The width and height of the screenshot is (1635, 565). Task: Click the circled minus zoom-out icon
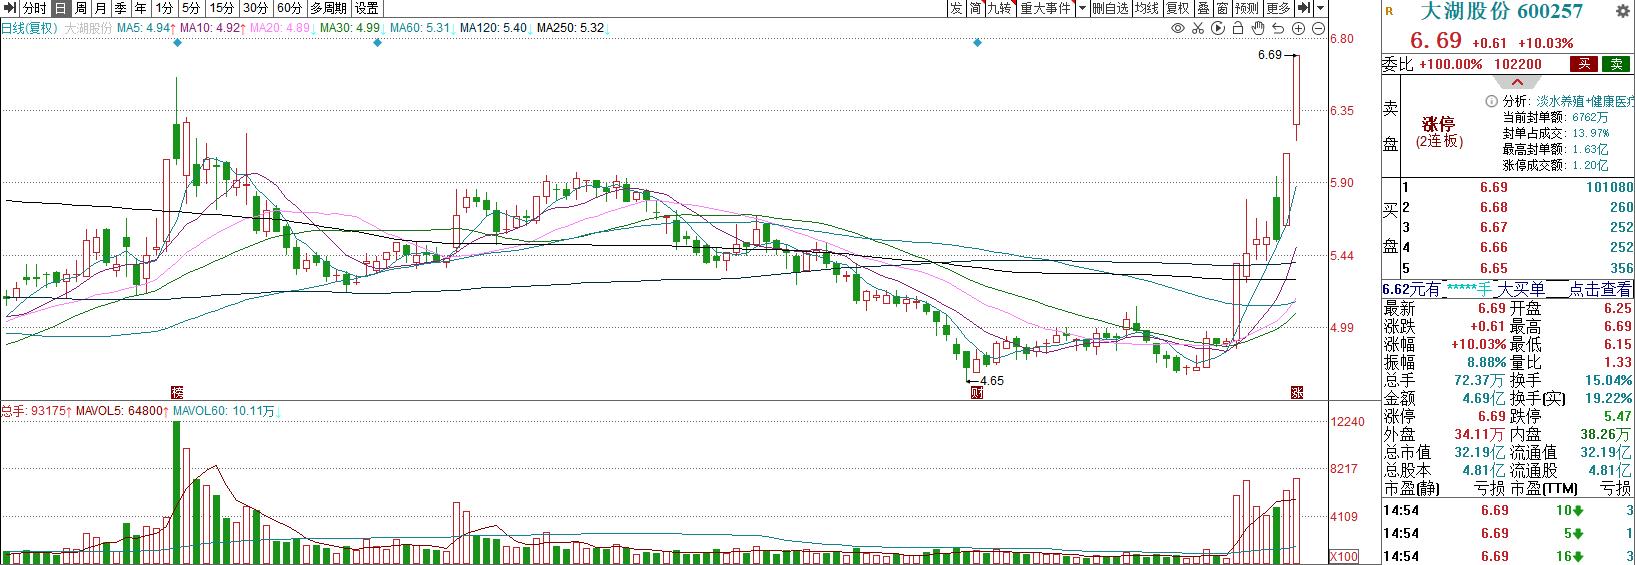click(x=1319, y=28)
